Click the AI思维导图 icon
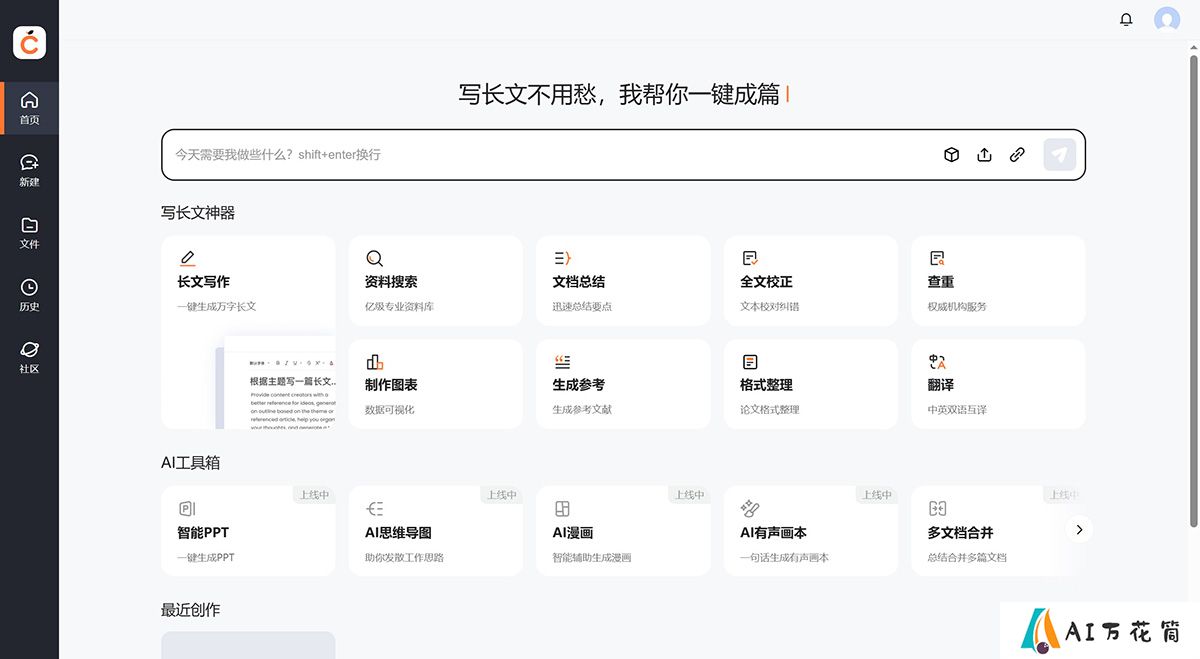Screen dimensions: 1200x659 [374, 509]
